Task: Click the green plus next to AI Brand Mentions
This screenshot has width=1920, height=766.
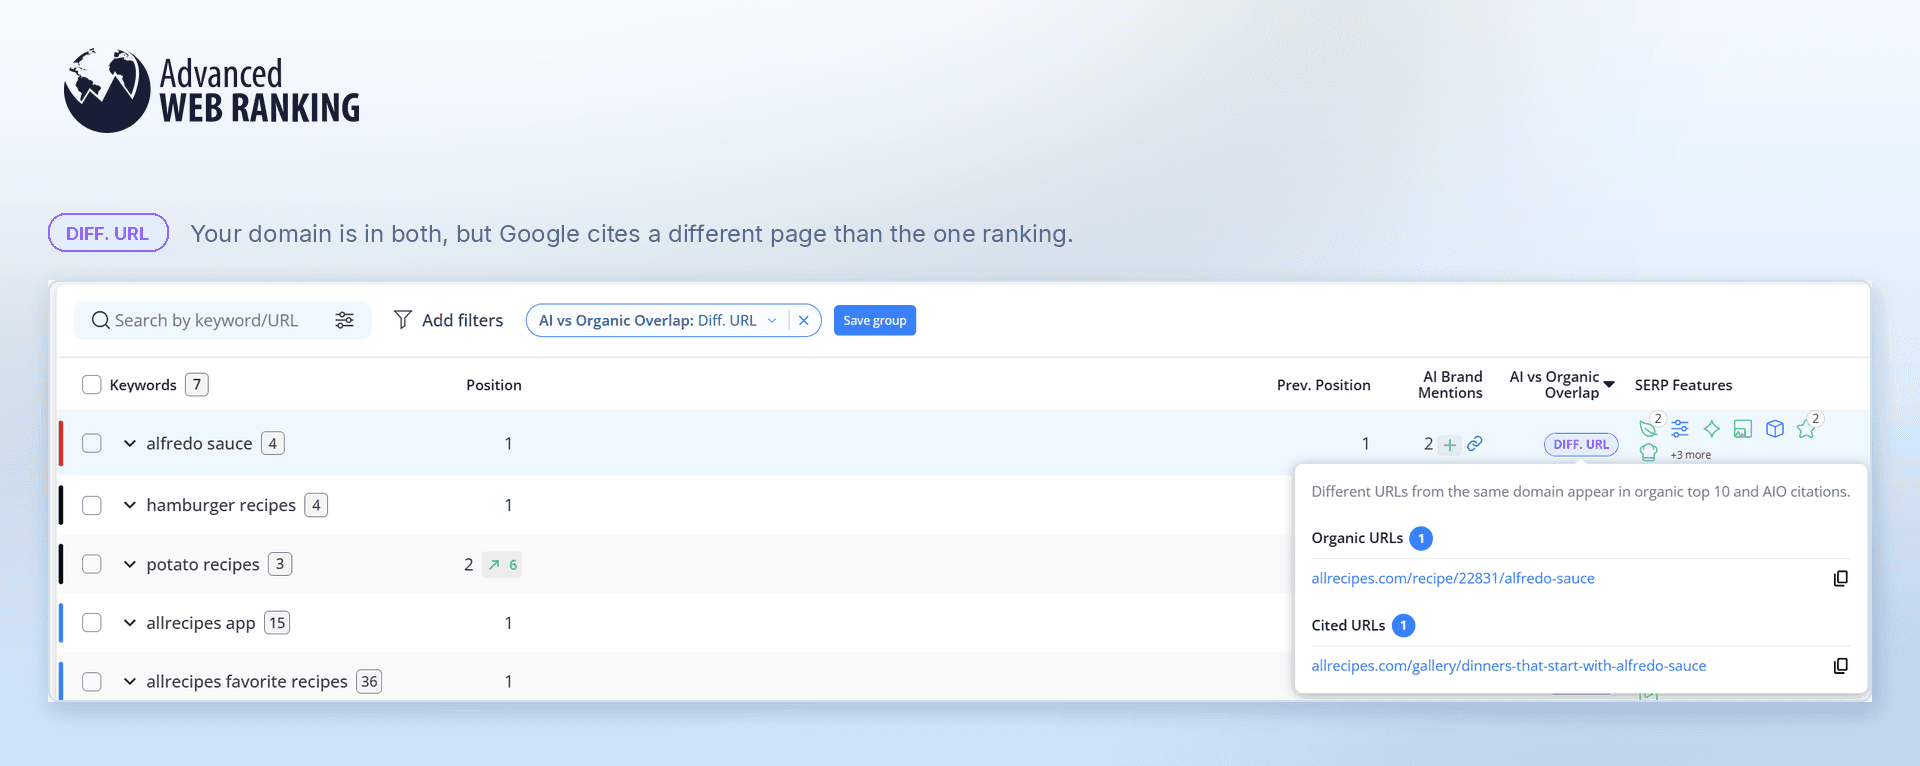Action: pos(1450,445)
